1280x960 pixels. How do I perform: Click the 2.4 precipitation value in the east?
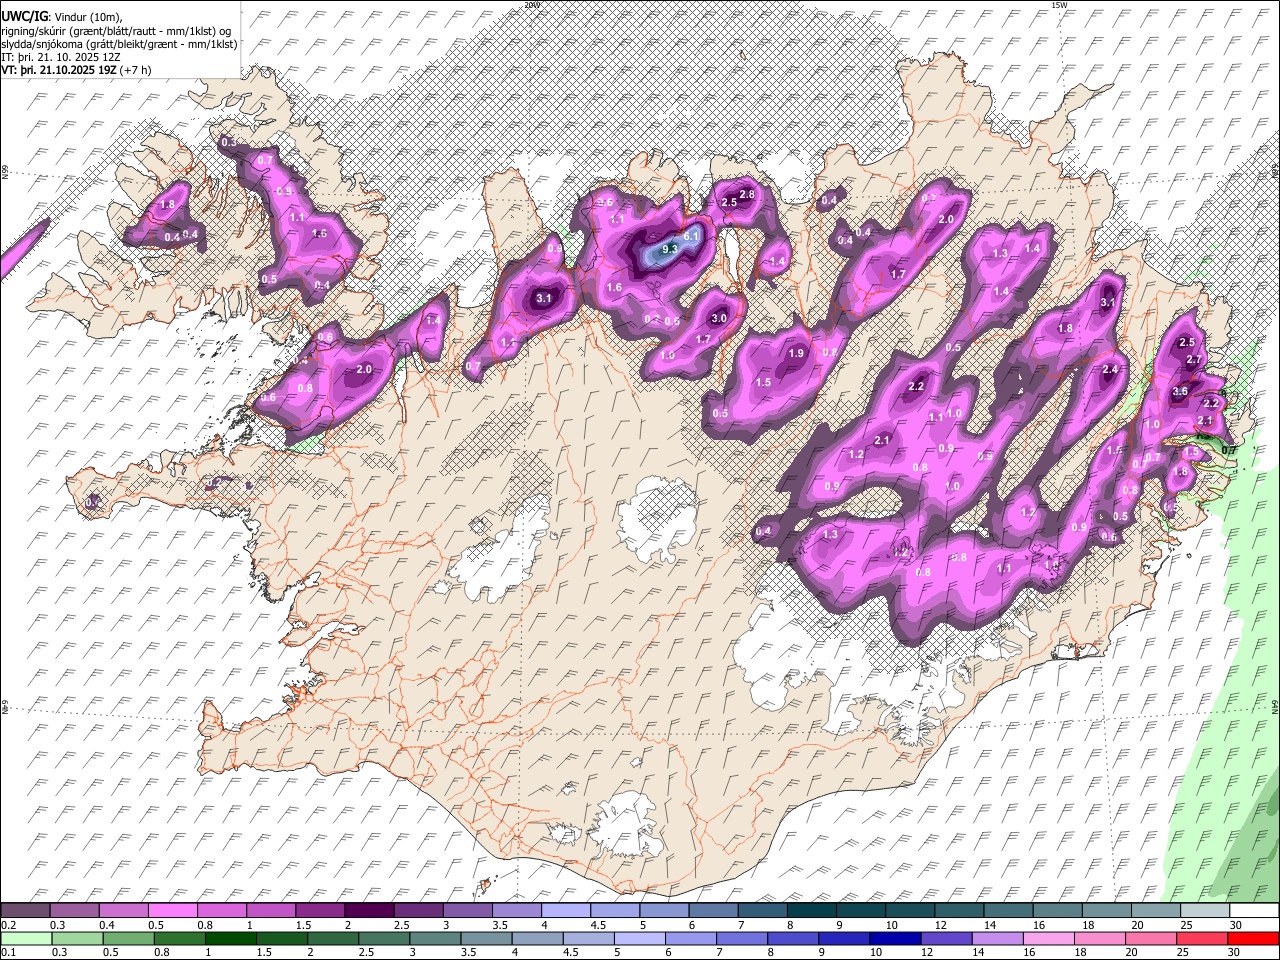1109,370
